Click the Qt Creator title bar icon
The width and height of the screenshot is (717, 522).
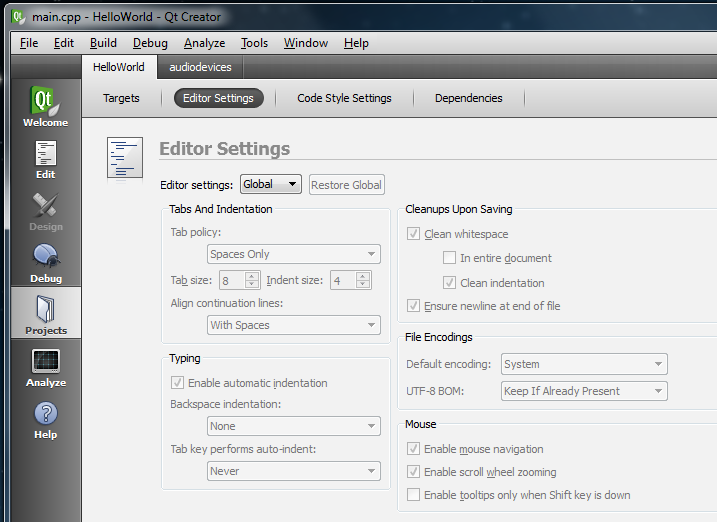tap(18, 17)
